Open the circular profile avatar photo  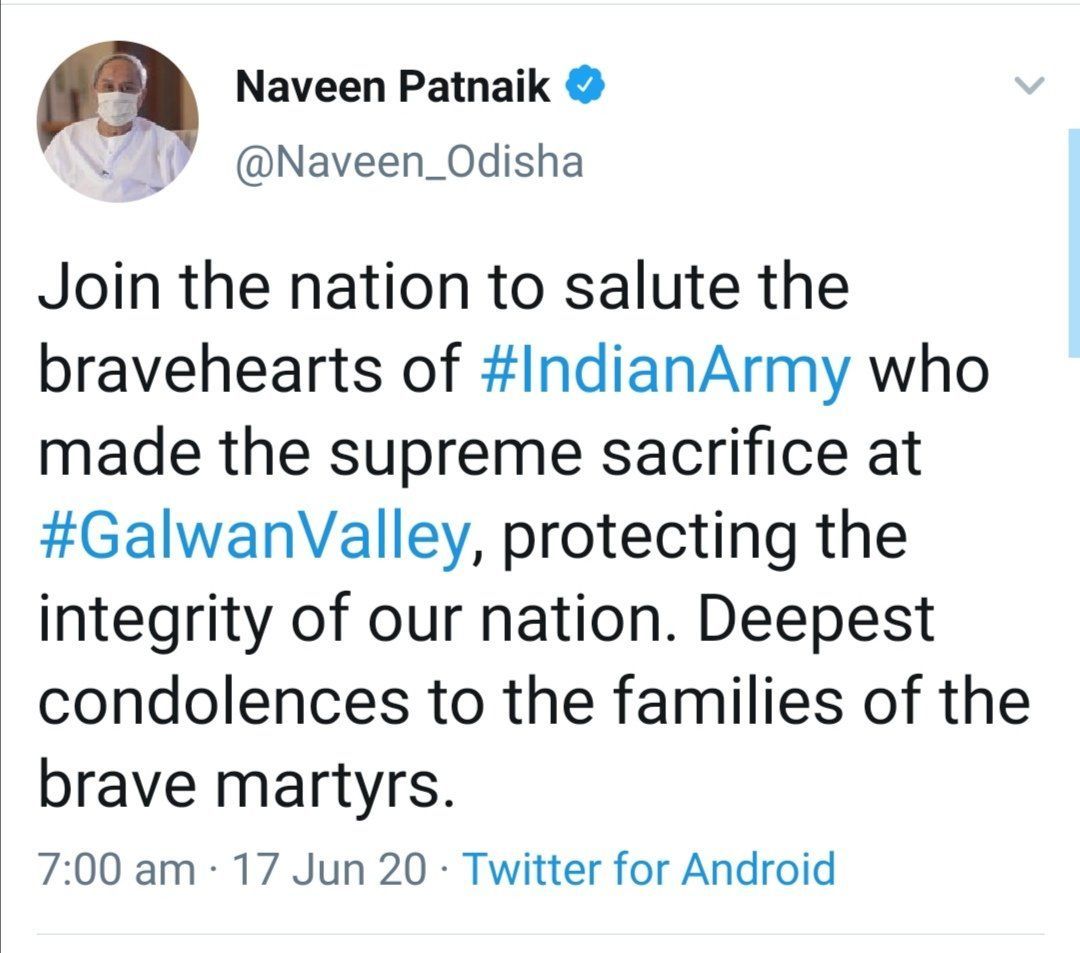coord(118,121)
